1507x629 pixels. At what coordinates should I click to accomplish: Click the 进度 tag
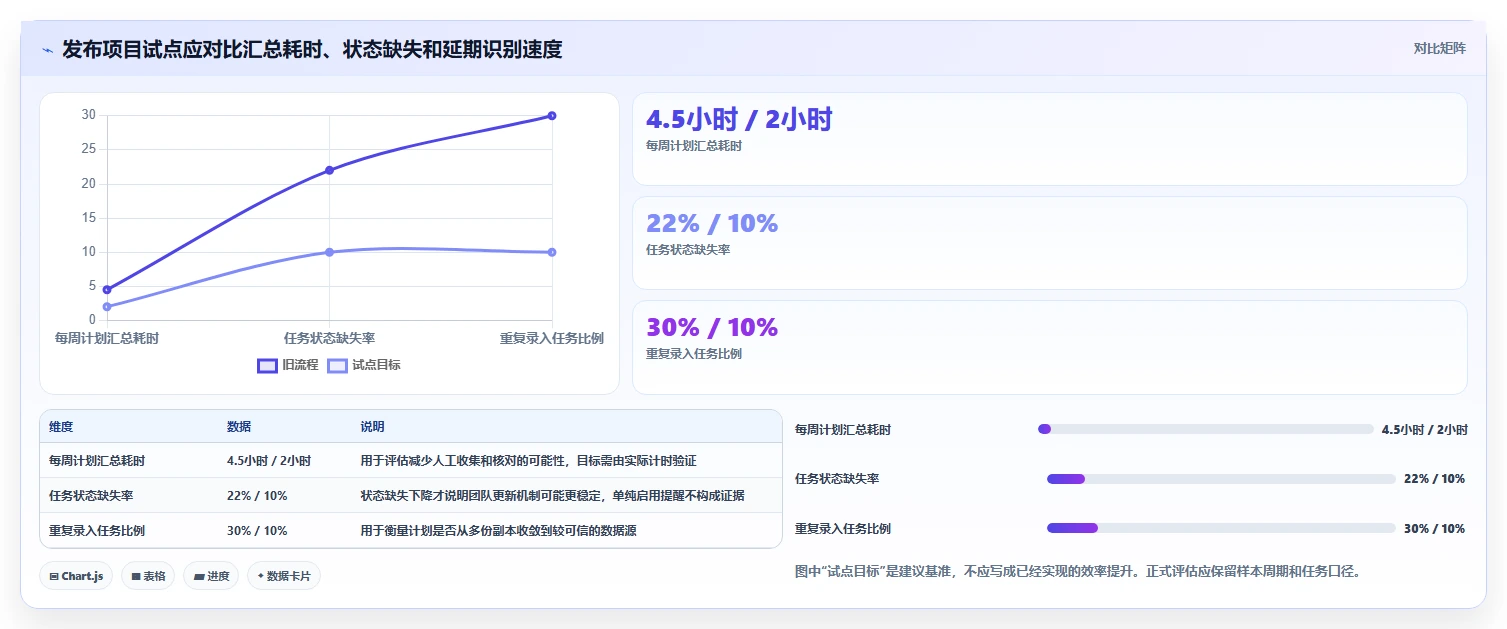[211, 576]
